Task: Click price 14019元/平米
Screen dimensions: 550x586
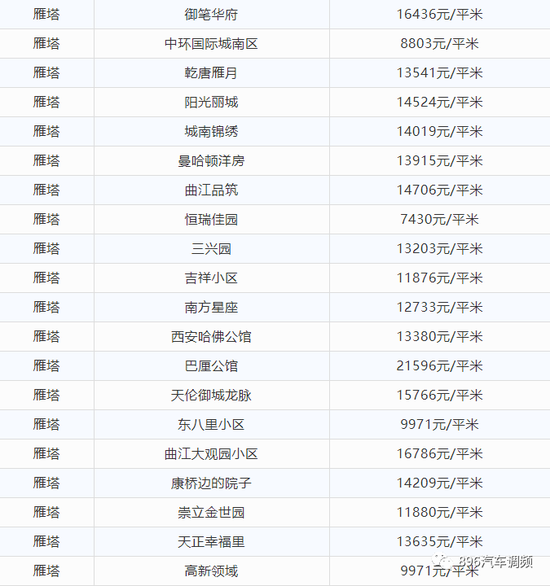Action: click(x=439, y=131)
